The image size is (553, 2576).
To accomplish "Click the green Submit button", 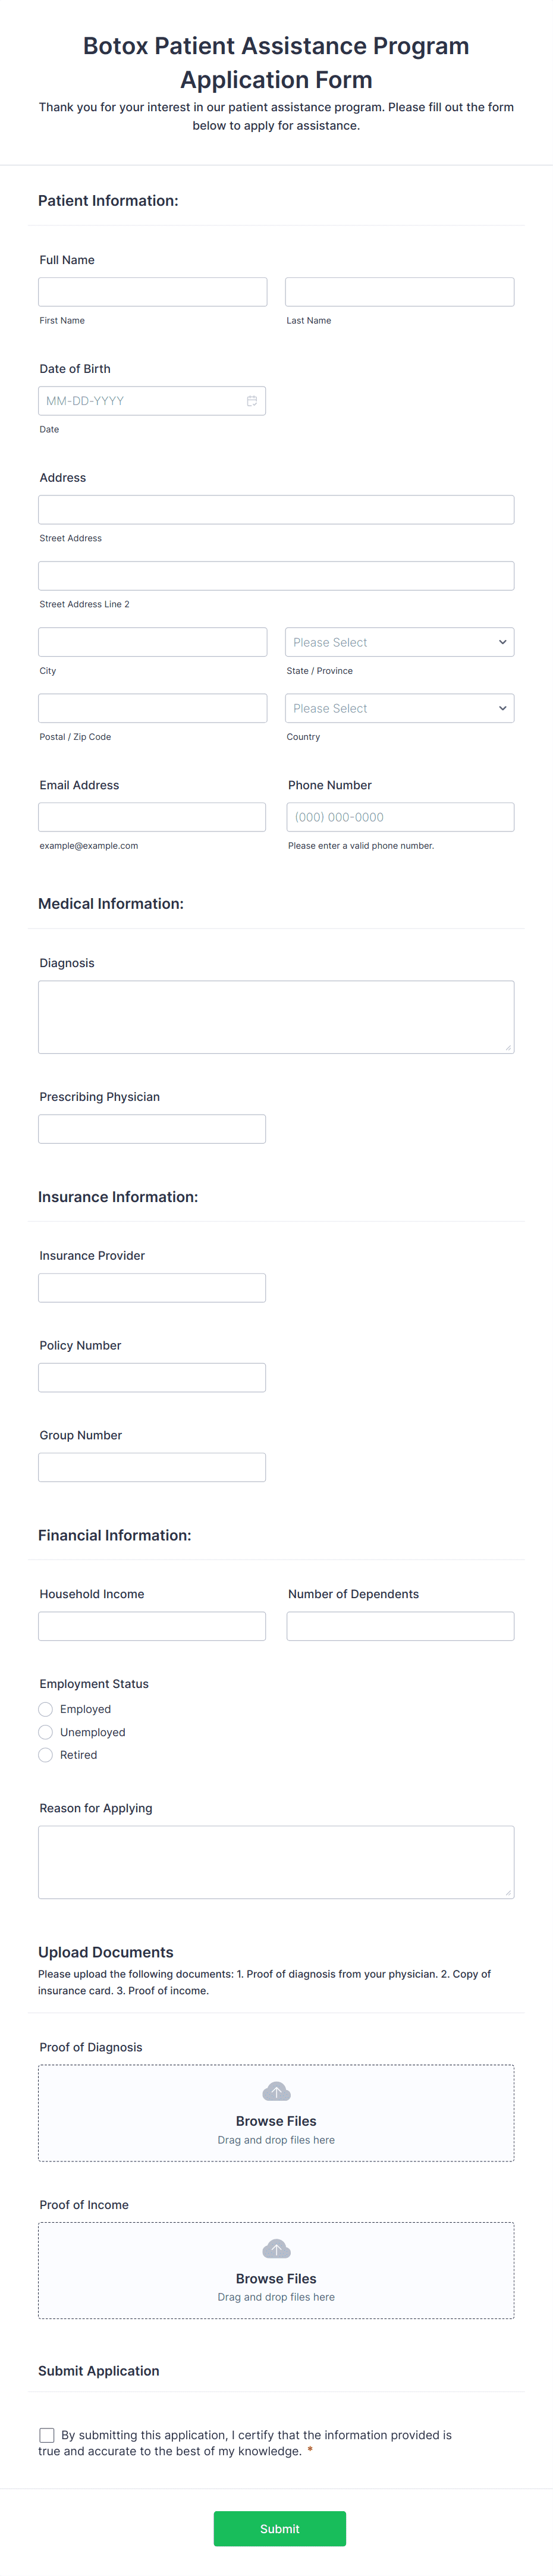I will pyautogui.click(x=280, y=2529).
